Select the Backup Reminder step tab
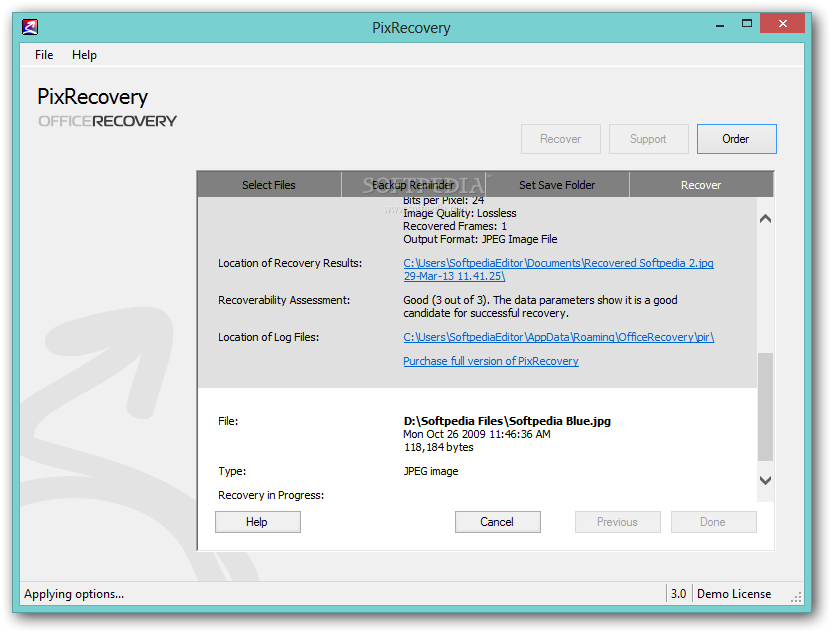Image resolution: width=832 pixels, height=633 pixels. pos(413,185)
